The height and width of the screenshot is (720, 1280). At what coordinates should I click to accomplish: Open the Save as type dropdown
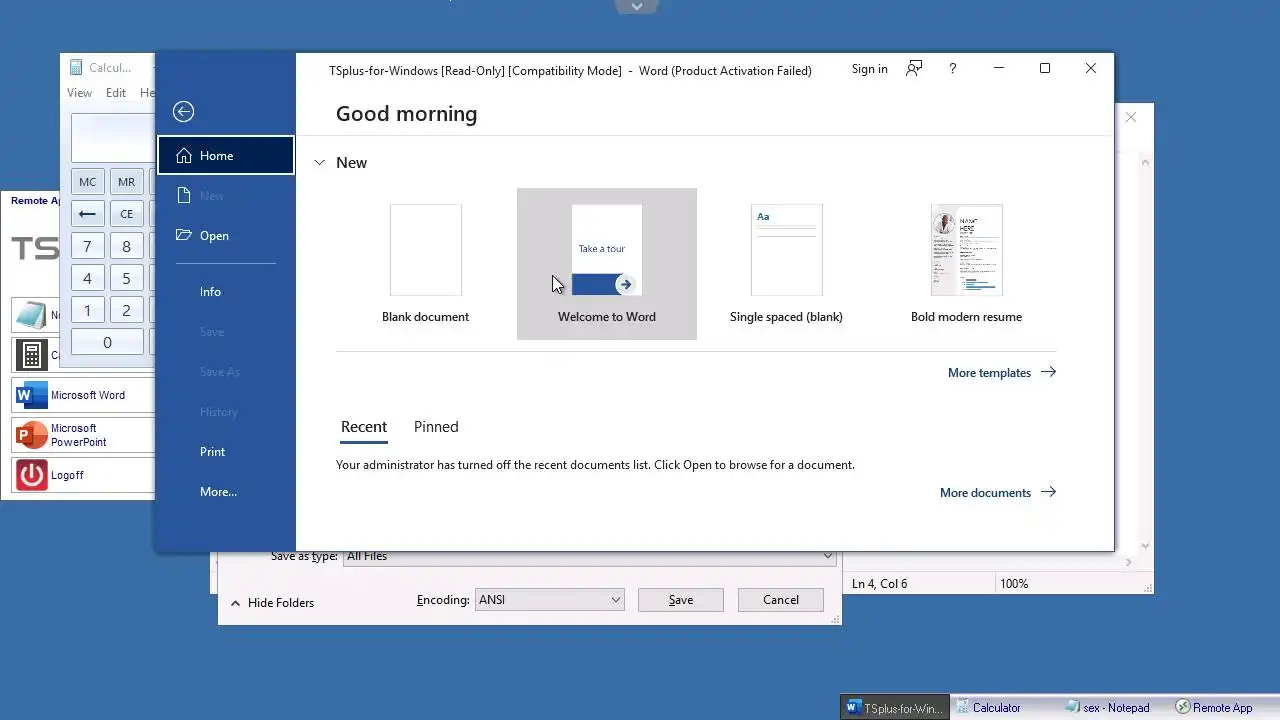pyautogui.click(x=590, y=557)
